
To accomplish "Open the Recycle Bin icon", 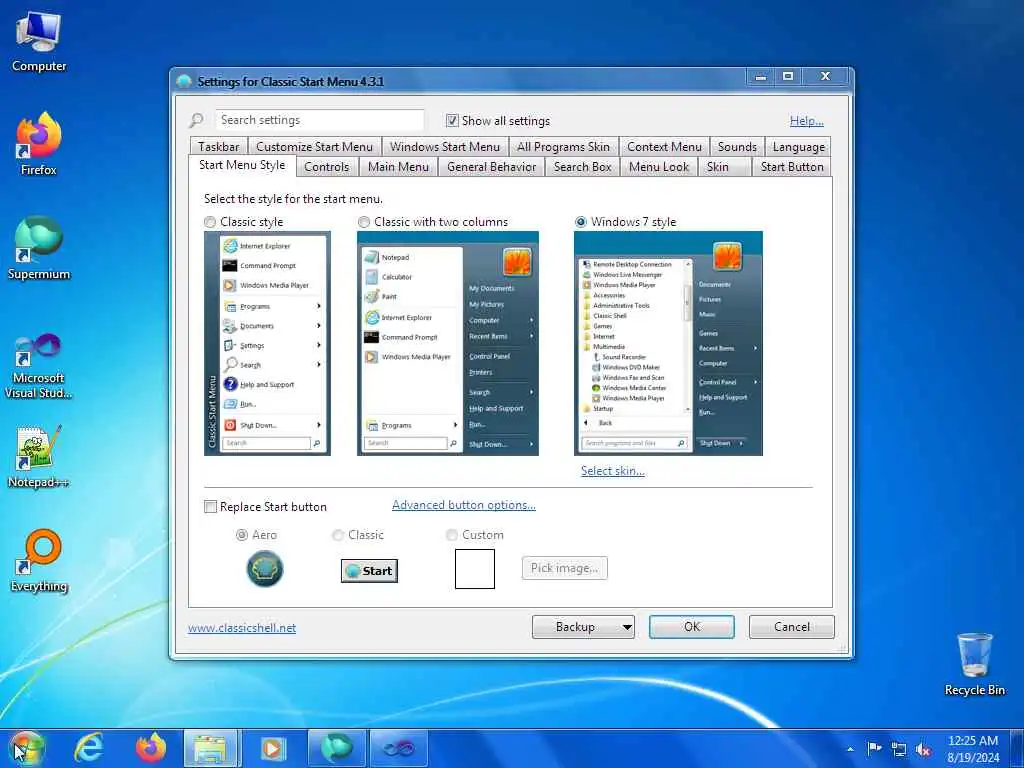I will (x=974, y=664).
